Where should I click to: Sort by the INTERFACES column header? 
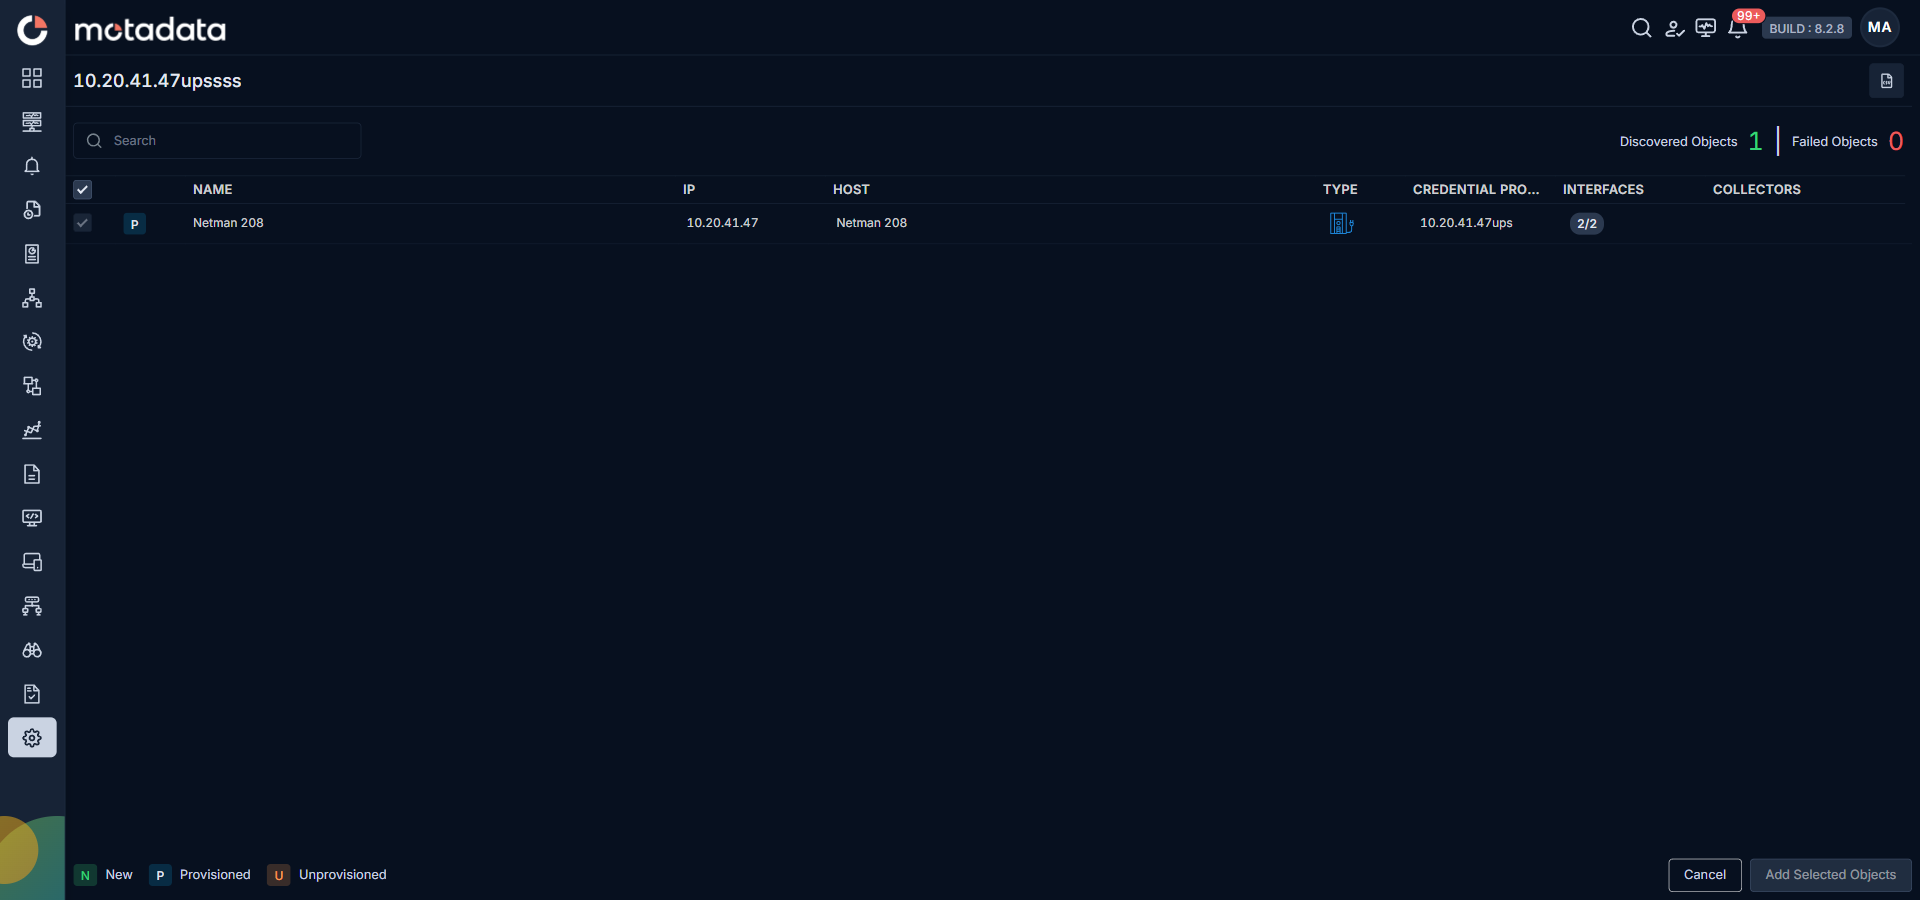(1603, 190)
